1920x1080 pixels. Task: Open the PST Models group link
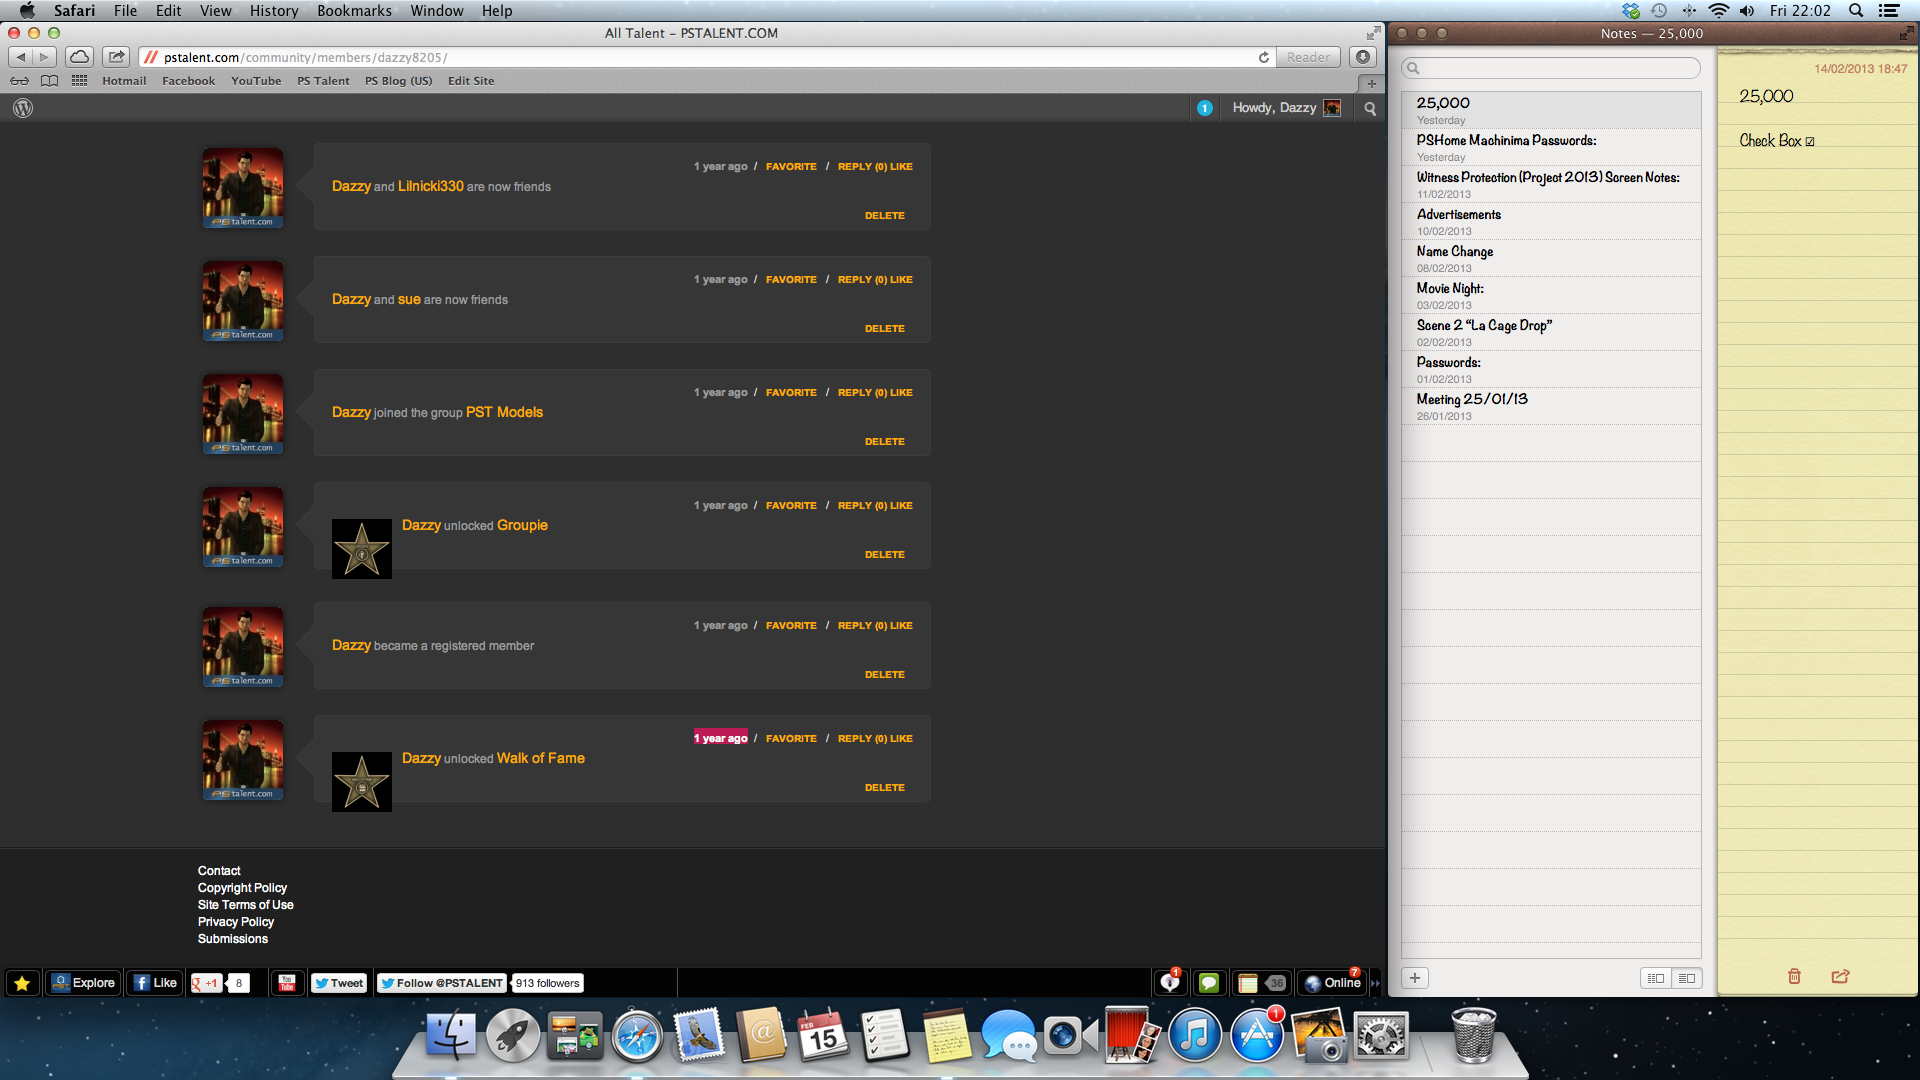pyautogui.click(x=504, y=412)
